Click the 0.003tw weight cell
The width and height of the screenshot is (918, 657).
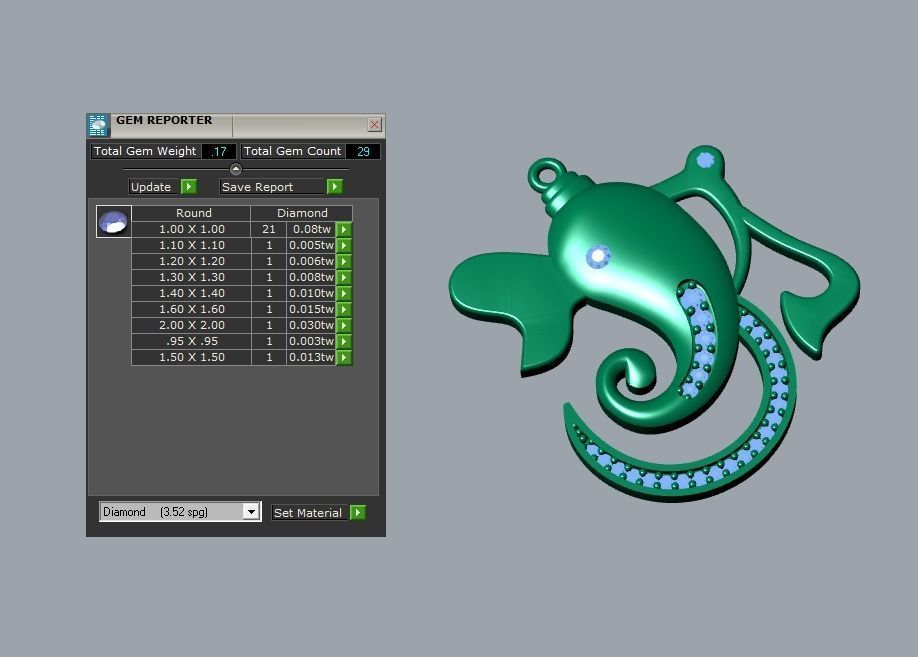[311, 341]
